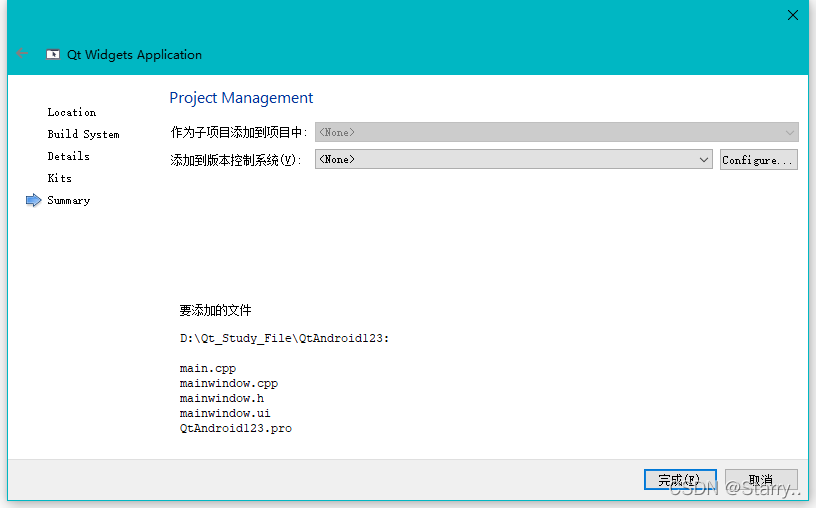816x508 pixels.
Task: Click the Configure... button
Action: 758,160
